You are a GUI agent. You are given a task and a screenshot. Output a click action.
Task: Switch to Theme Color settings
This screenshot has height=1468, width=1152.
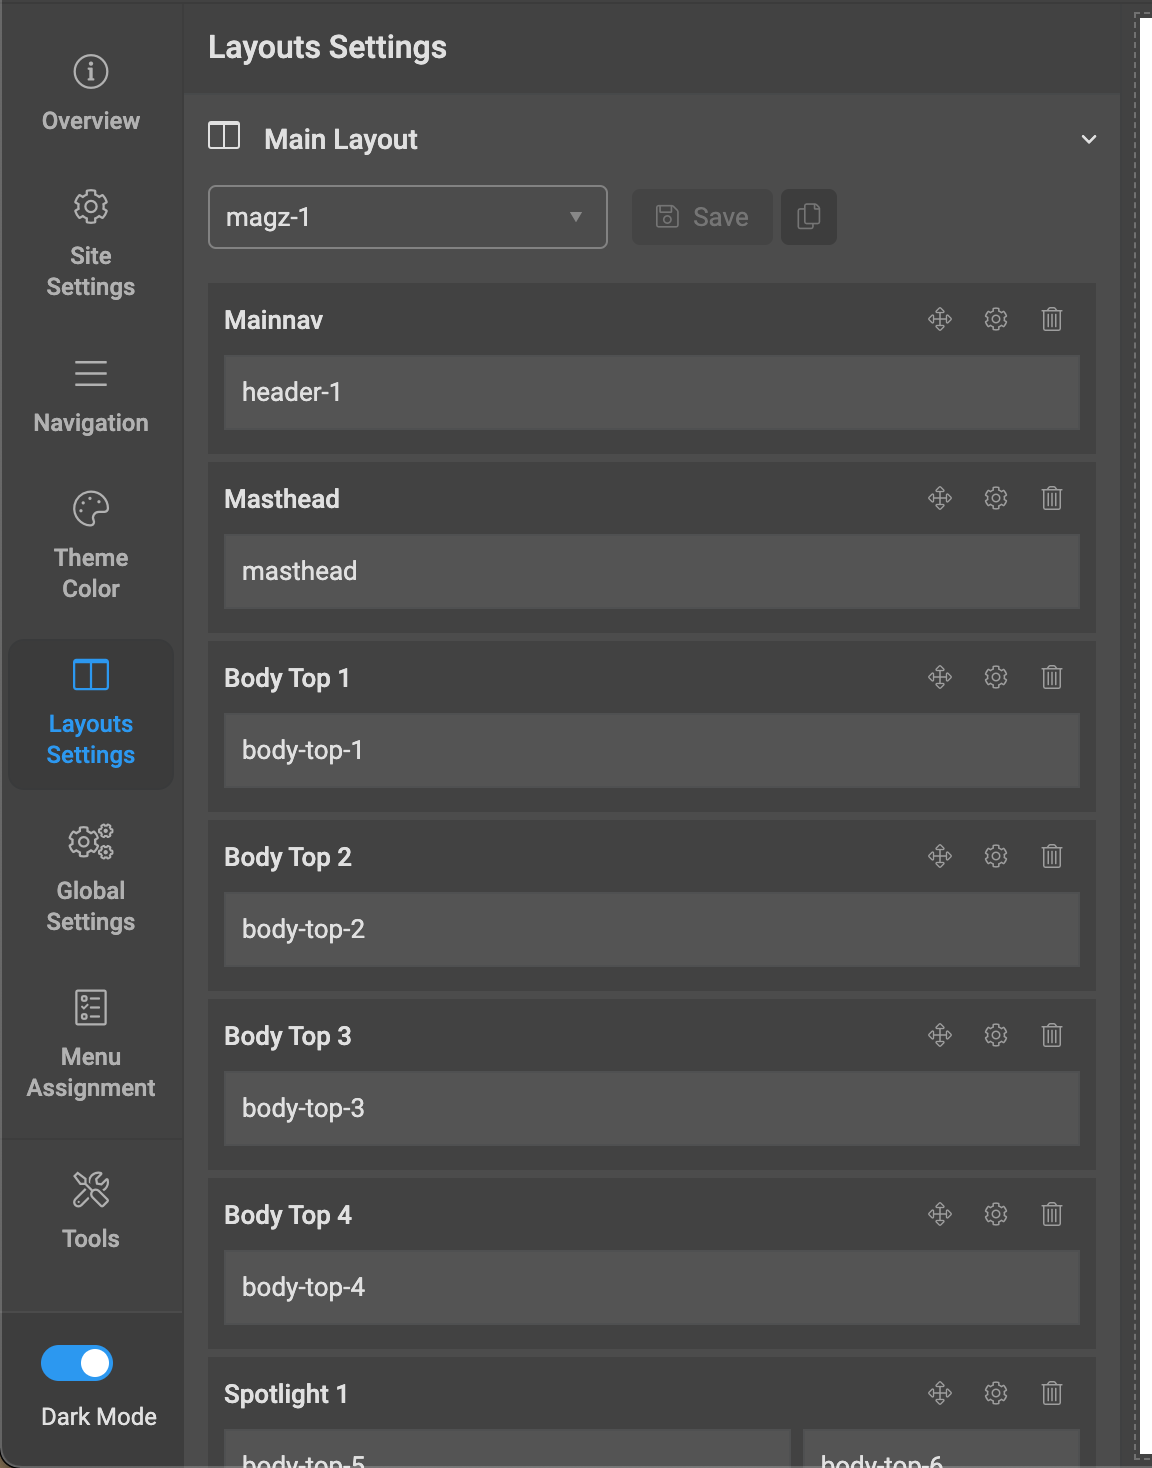[x=91, y=546]
